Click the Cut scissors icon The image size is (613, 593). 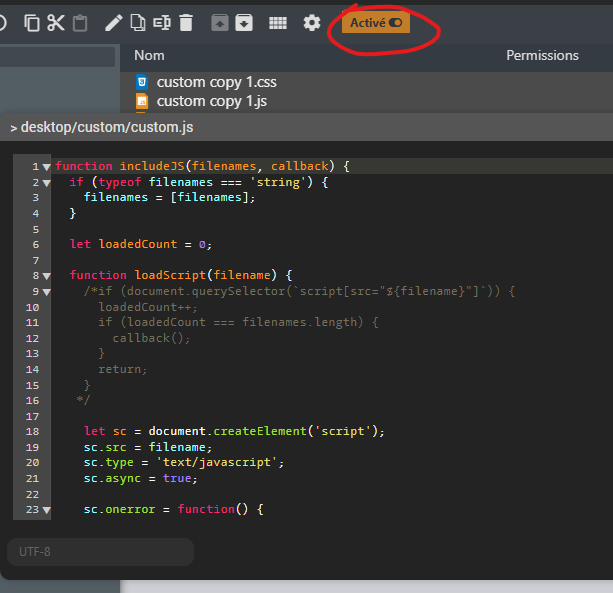(x=56, y=23)
